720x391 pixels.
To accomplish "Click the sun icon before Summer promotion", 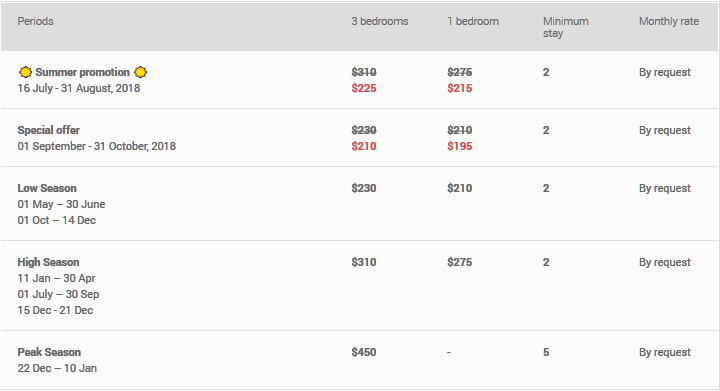I will pos(25,72).
